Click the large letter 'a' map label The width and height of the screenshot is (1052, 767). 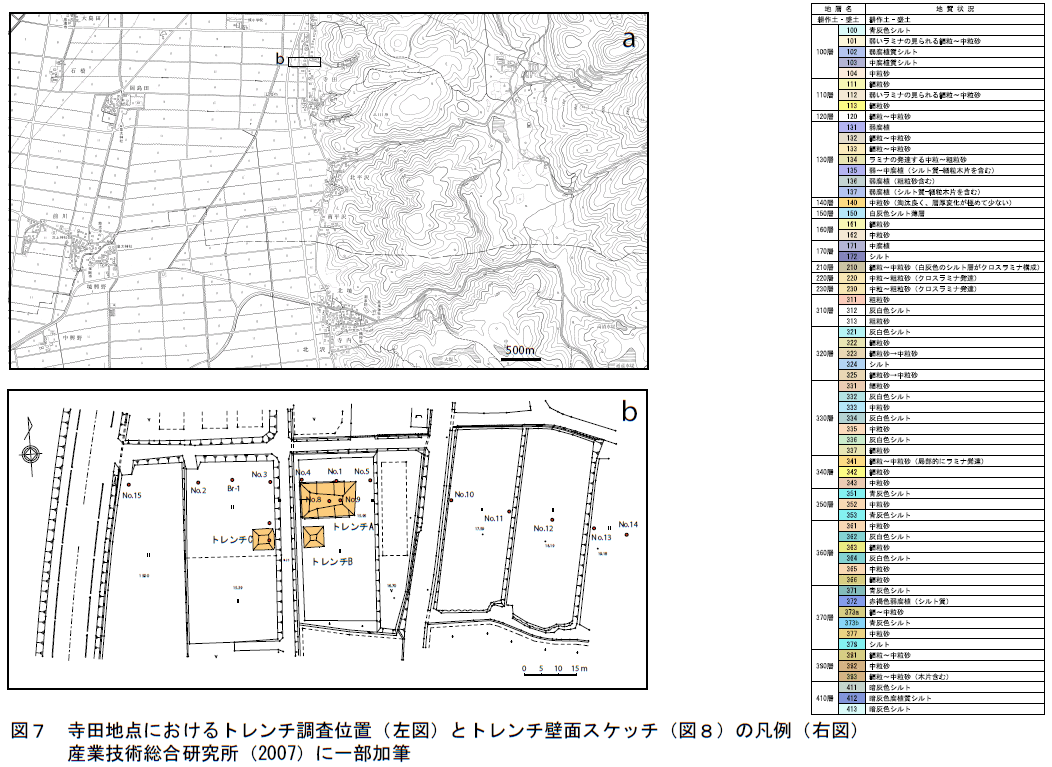(629, 40)
